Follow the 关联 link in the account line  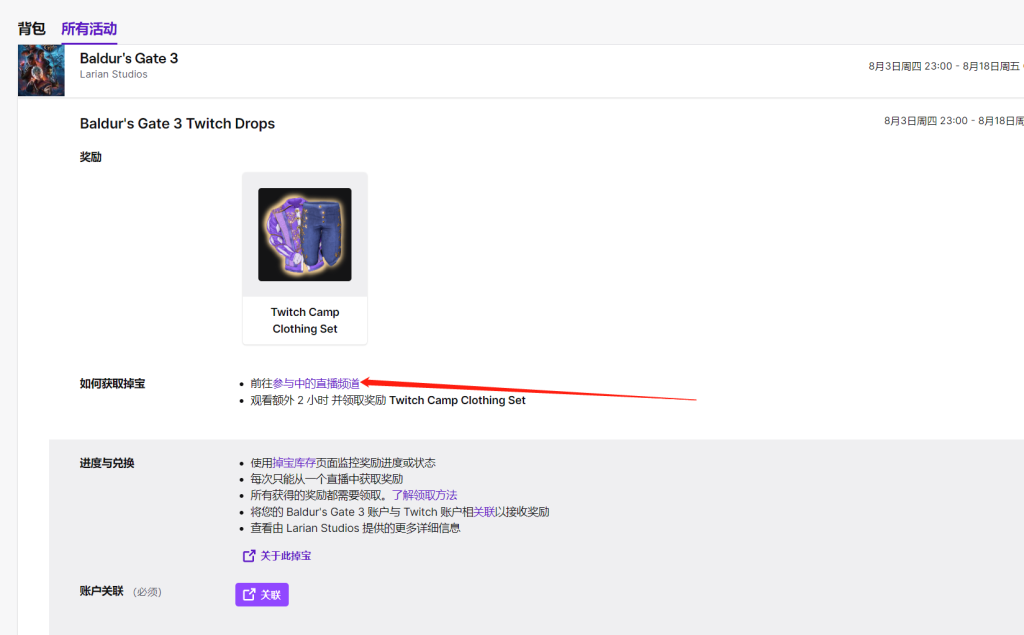coord(484,512)
